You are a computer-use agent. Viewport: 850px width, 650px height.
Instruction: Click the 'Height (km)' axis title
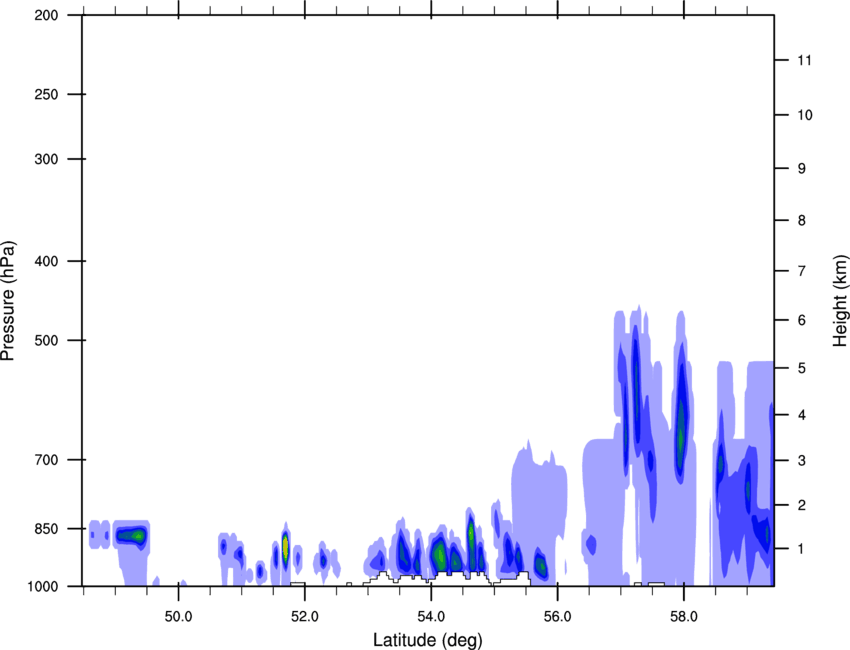click(840, 301)
